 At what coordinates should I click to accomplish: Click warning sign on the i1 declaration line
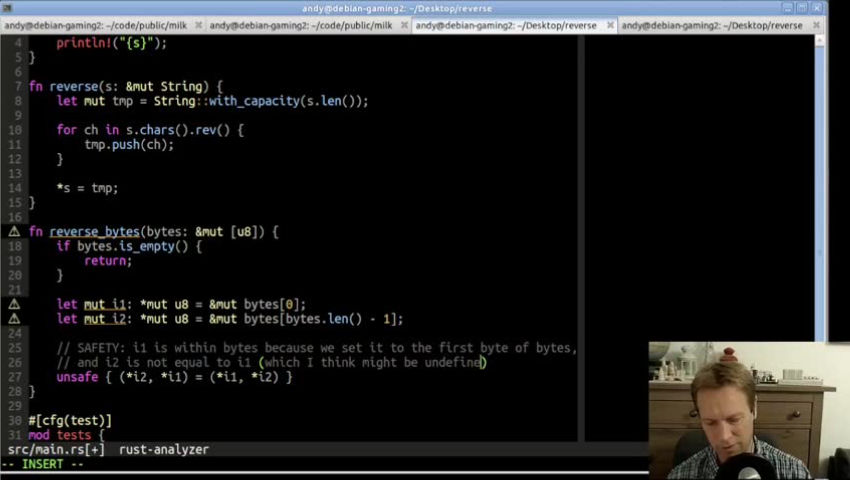pos(14,304)
